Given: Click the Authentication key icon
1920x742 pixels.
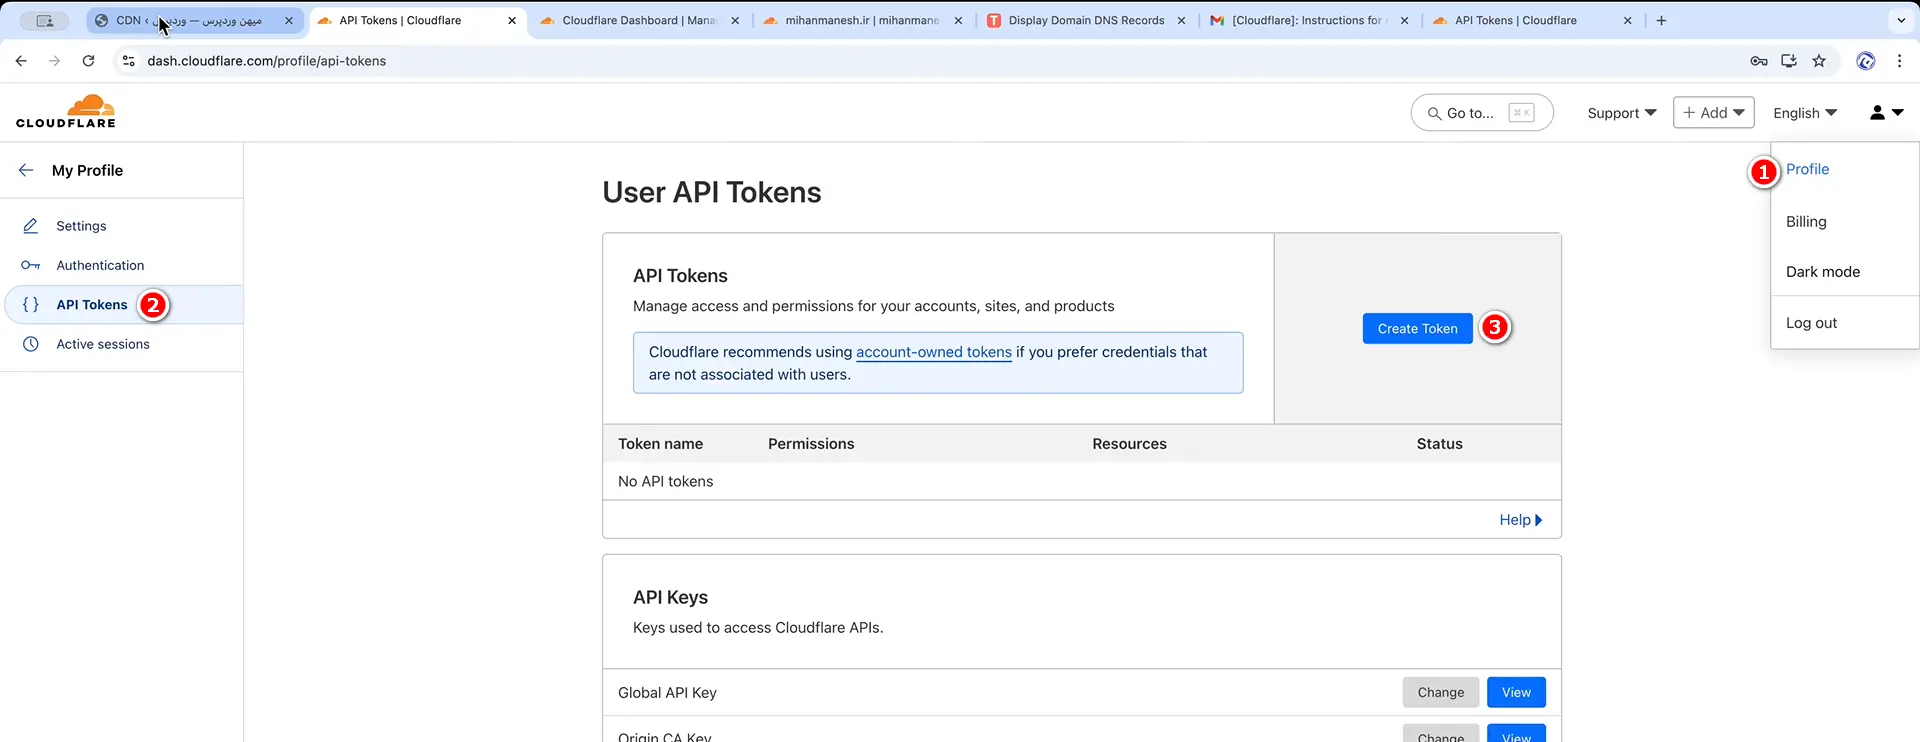Looking at the screenshot, I should pyautogui.click(x=31, y=265).
